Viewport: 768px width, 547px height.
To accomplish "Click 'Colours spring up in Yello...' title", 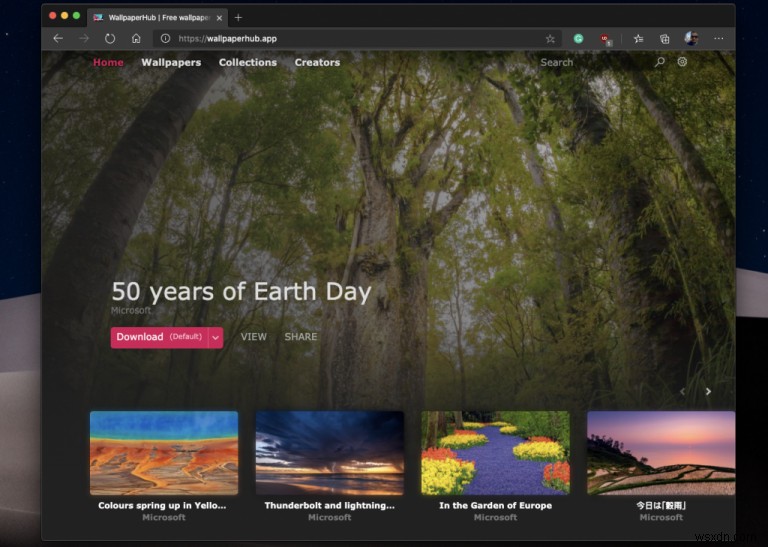I will [x=162, y=505].
